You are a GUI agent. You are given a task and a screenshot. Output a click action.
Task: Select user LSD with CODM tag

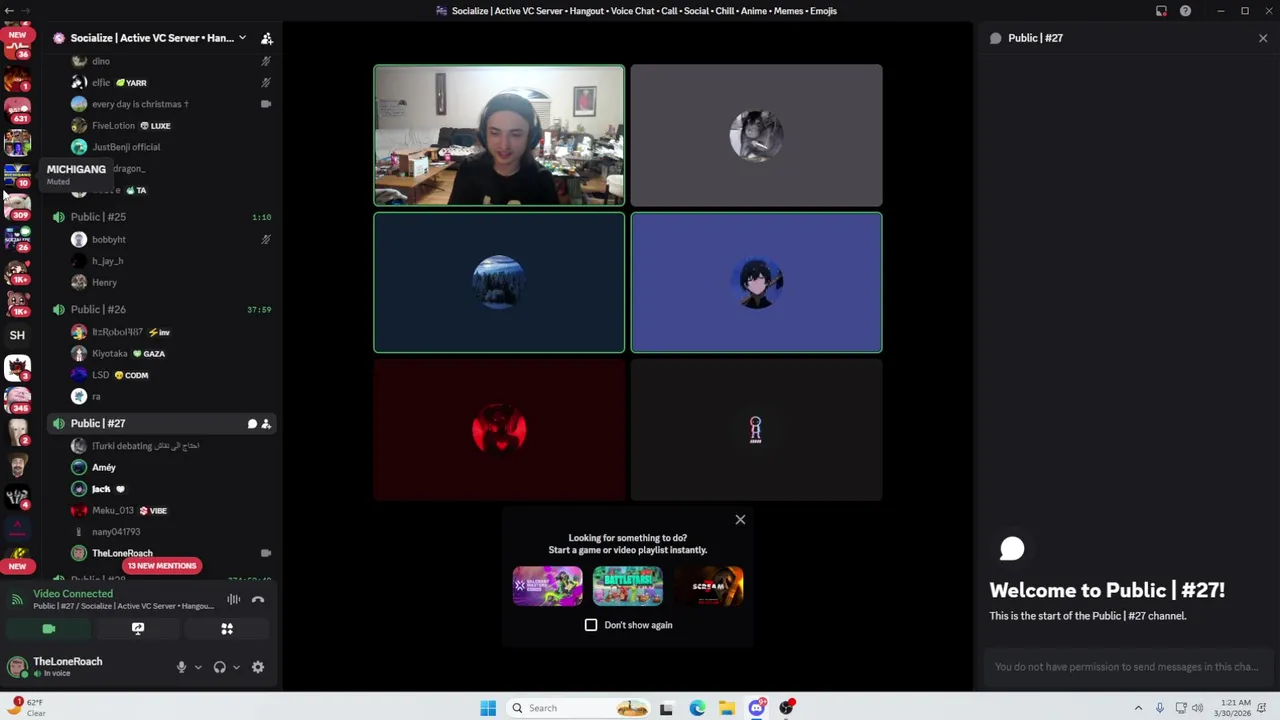click(x=162, y=375)
